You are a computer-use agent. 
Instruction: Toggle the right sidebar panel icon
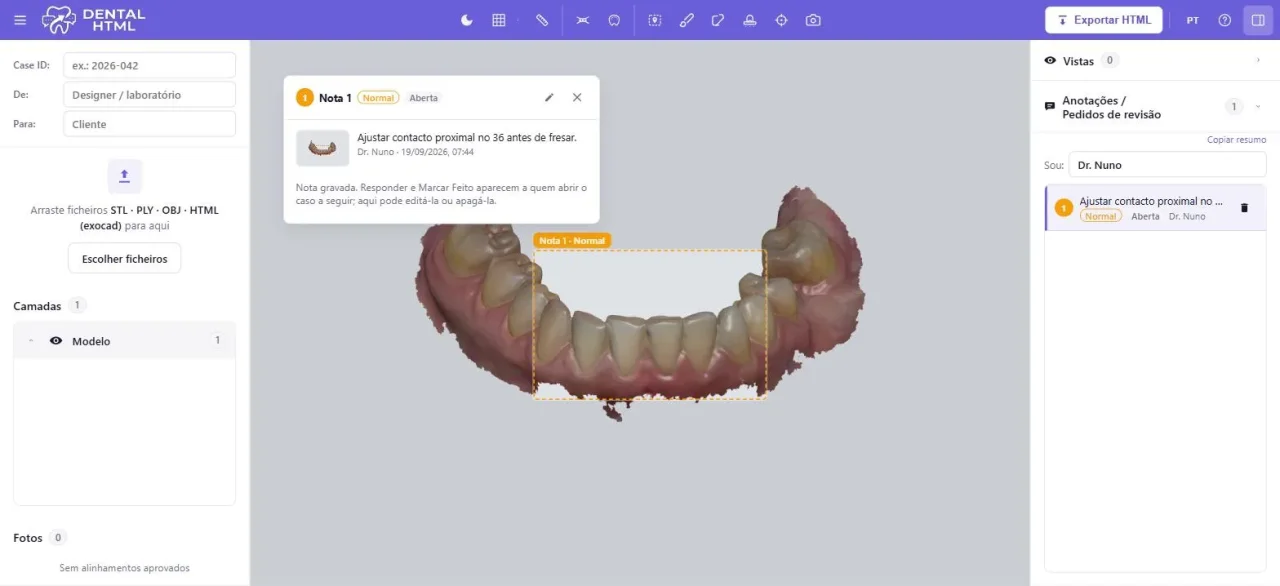click(1256, 20)
